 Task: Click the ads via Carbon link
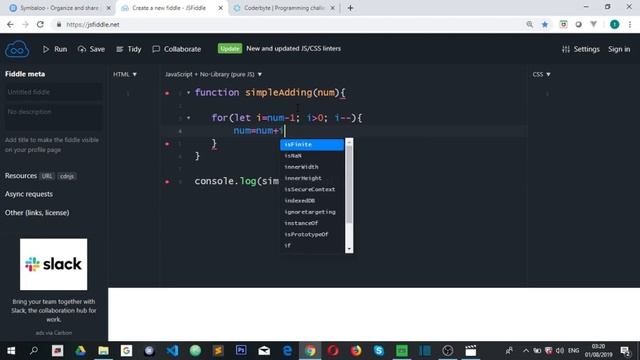[x=53, y=333]
